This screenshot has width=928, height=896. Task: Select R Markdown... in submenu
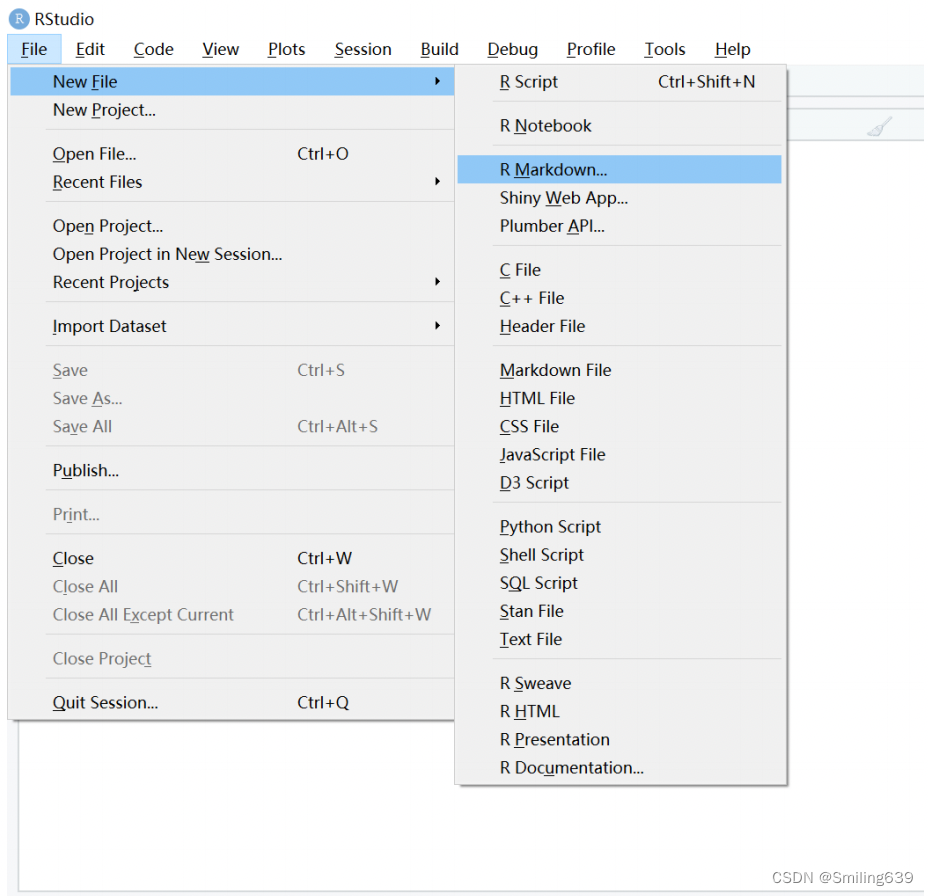(x=620, y=170)
